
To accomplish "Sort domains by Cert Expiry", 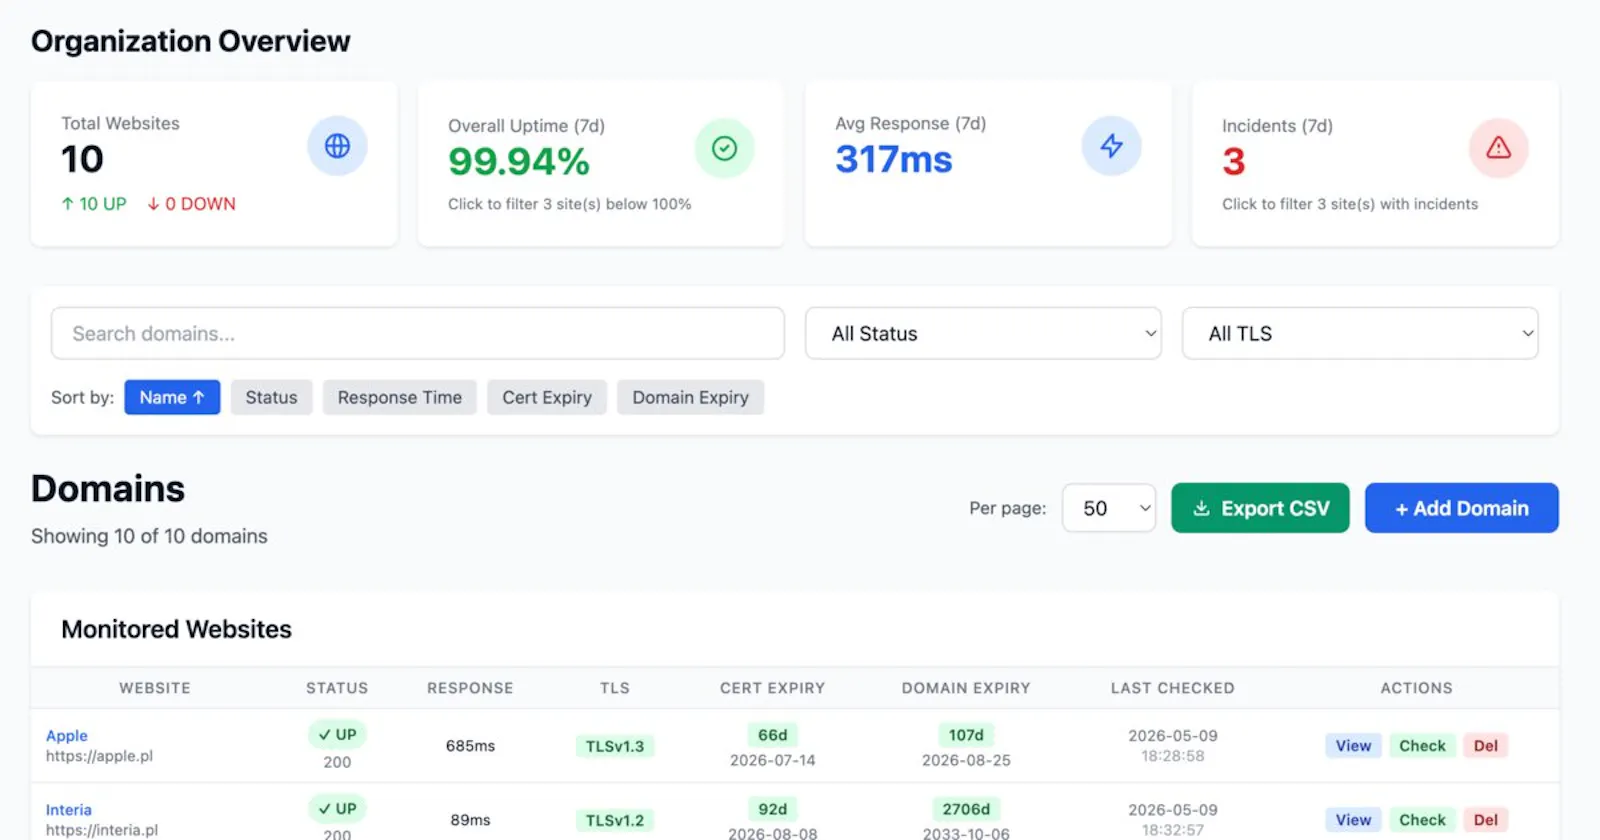I will (547, 397).
